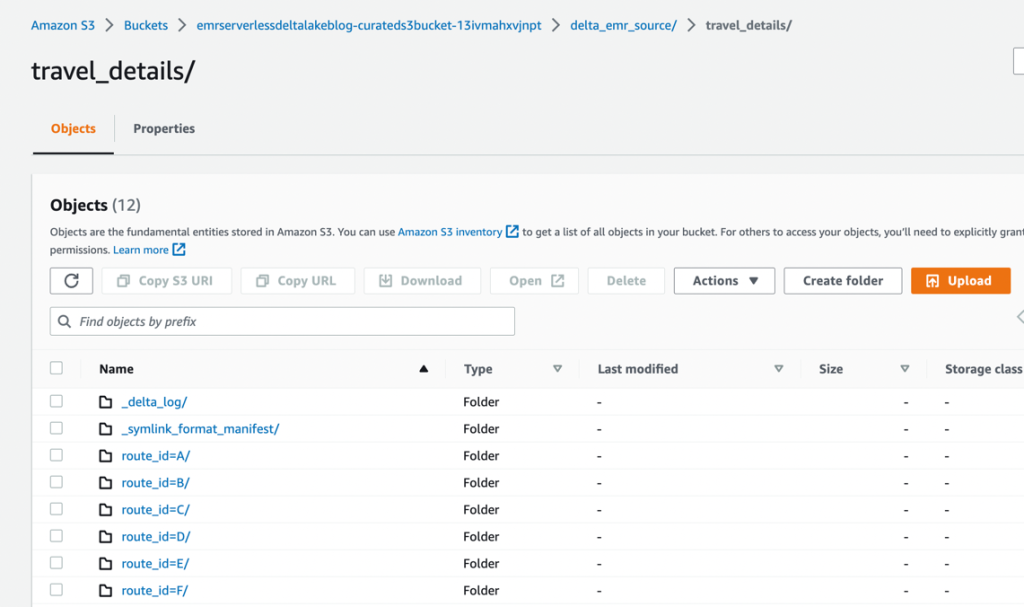Open the route_id=F/ folder link
The height and width of the screenshot is (607, 1024).
[155, 591]
